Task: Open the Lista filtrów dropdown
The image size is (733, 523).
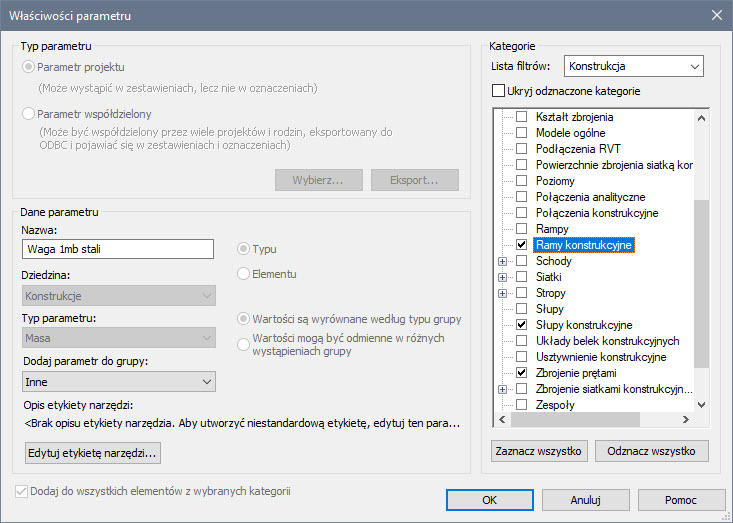Action: point(634,67)
